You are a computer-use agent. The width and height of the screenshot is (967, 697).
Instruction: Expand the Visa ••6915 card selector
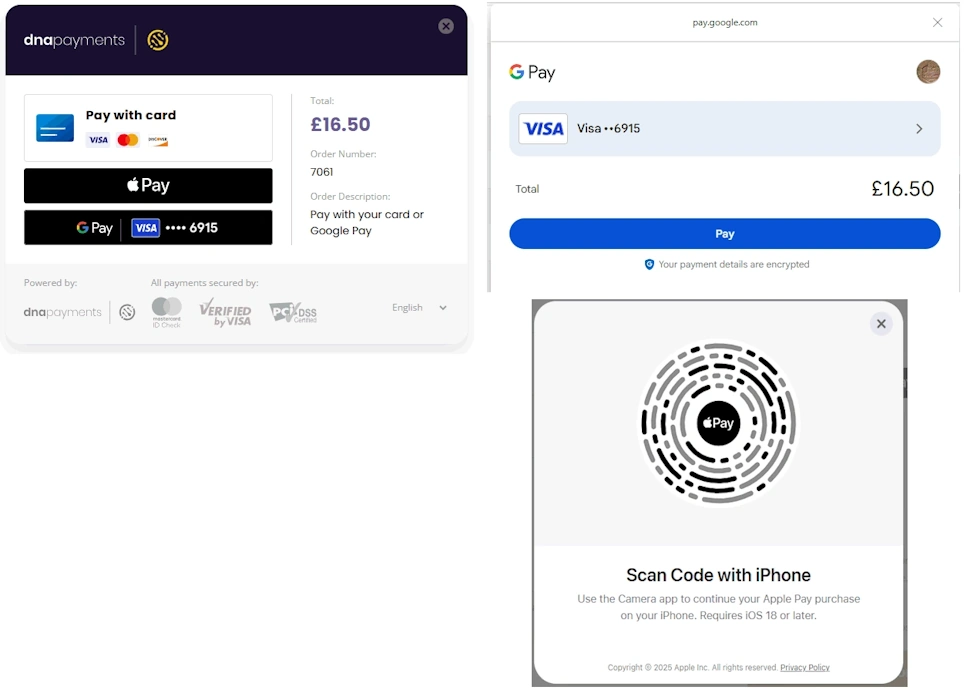point(725,129)
